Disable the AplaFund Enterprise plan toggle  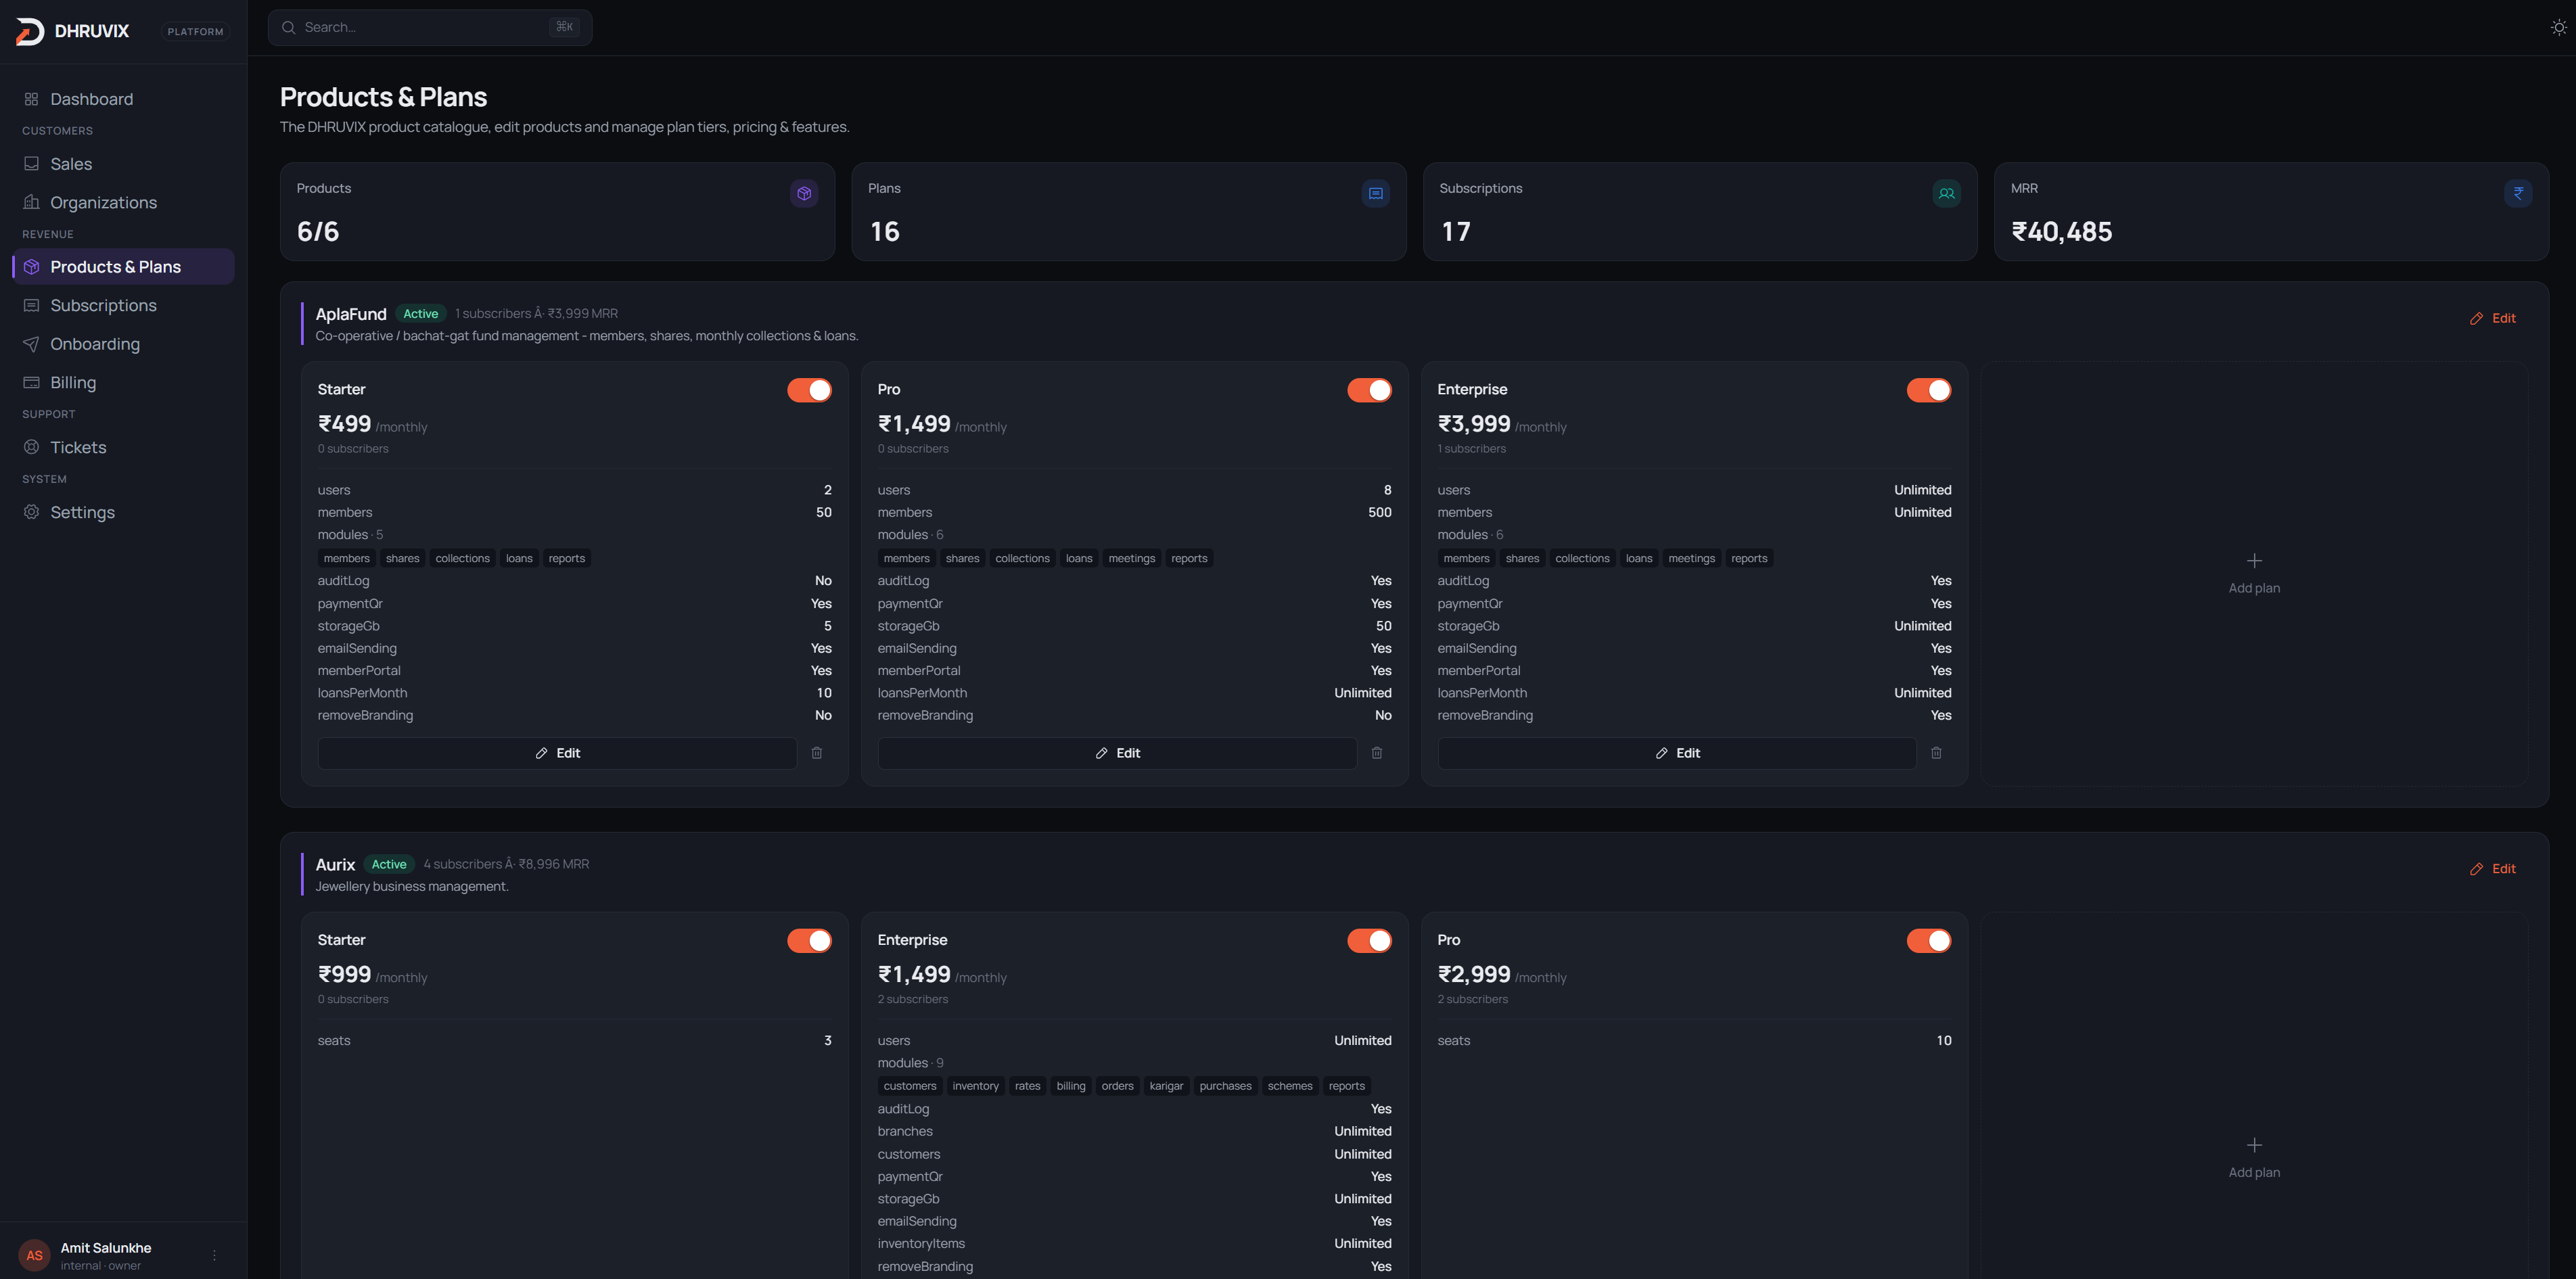click(1929, 390)
